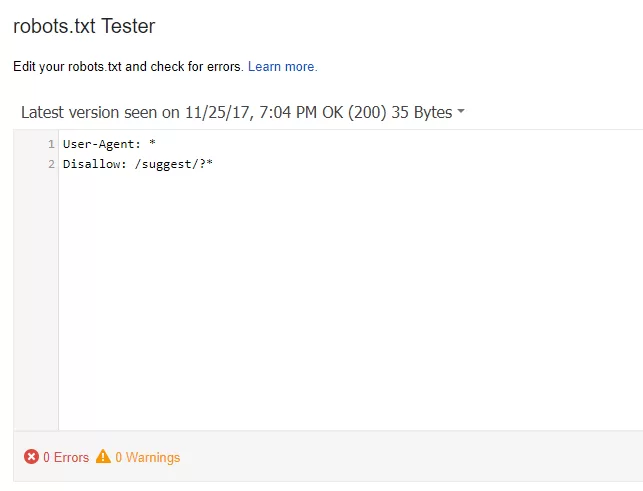Click the empty editor area below the rules
The image size is (643, 491).
point(340,300)
